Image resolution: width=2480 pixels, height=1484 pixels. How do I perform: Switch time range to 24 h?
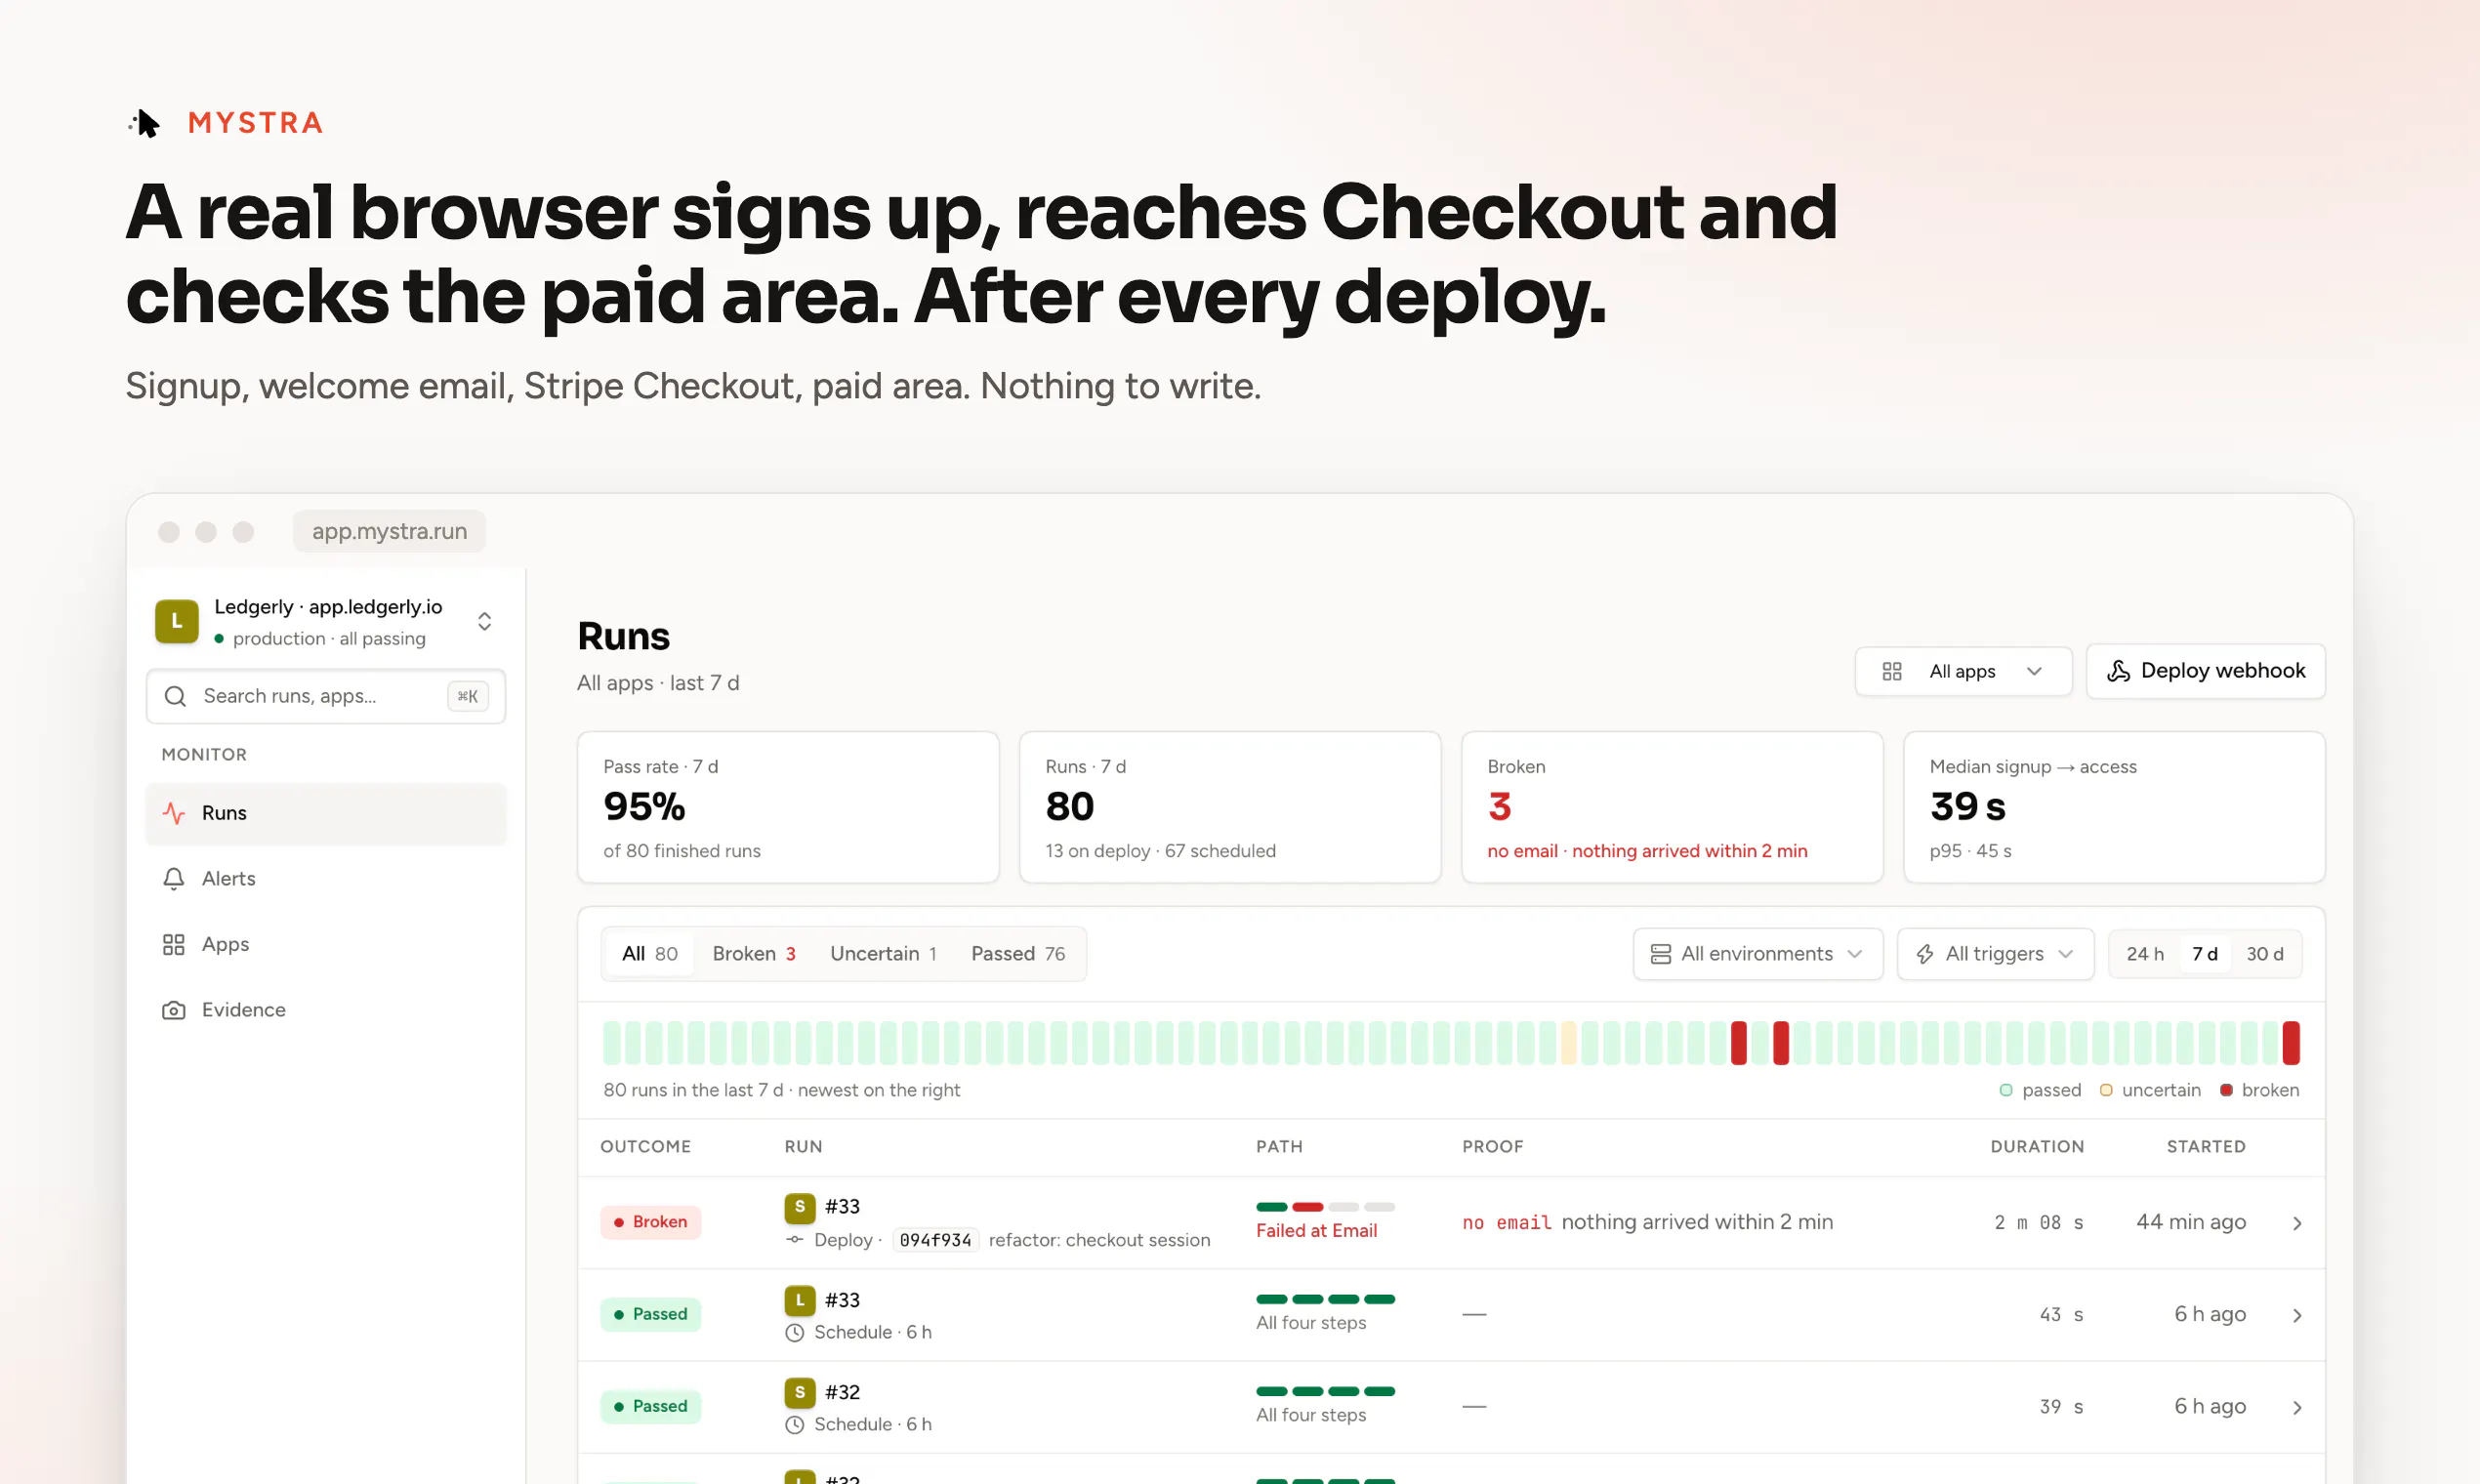[2145, 954]
